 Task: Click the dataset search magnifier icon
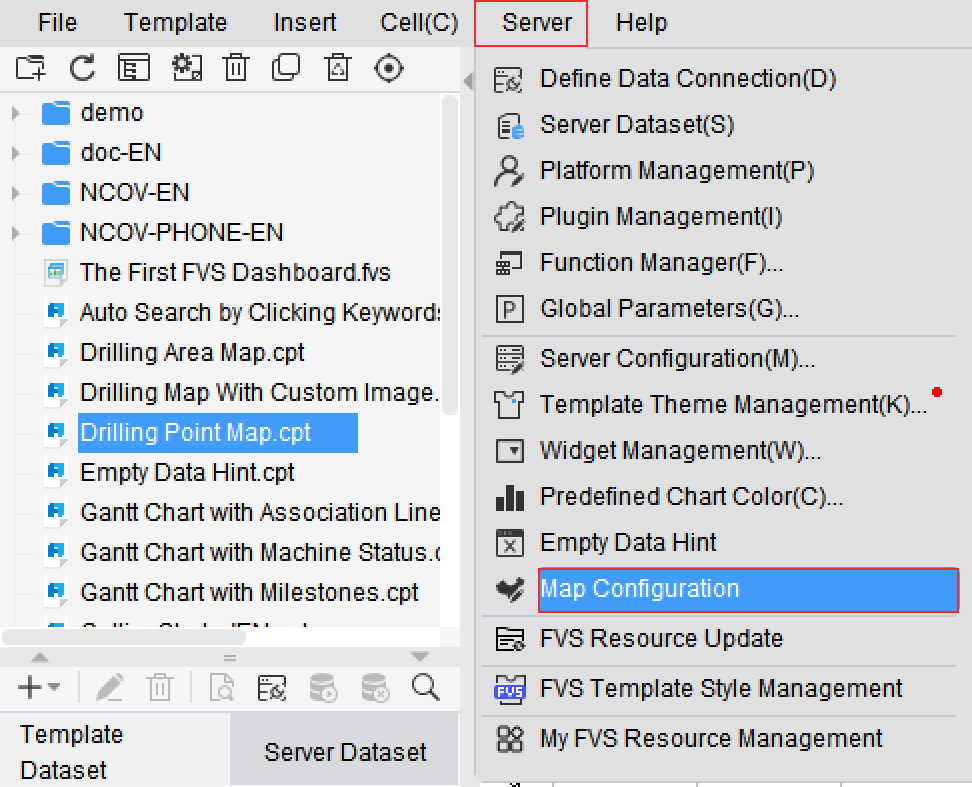(426, 687)
